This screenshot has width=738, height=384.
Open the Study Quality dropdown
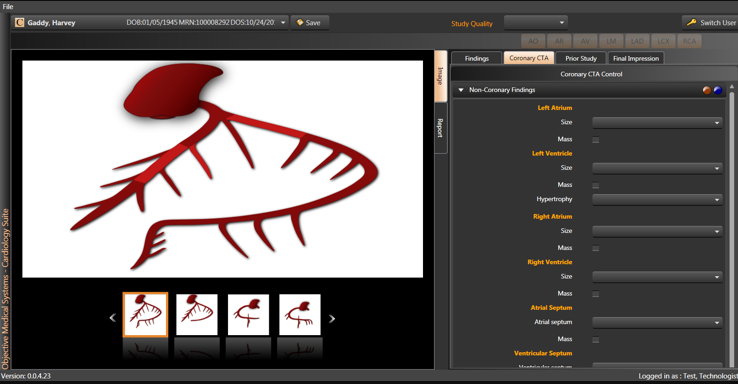click(536, 23)
